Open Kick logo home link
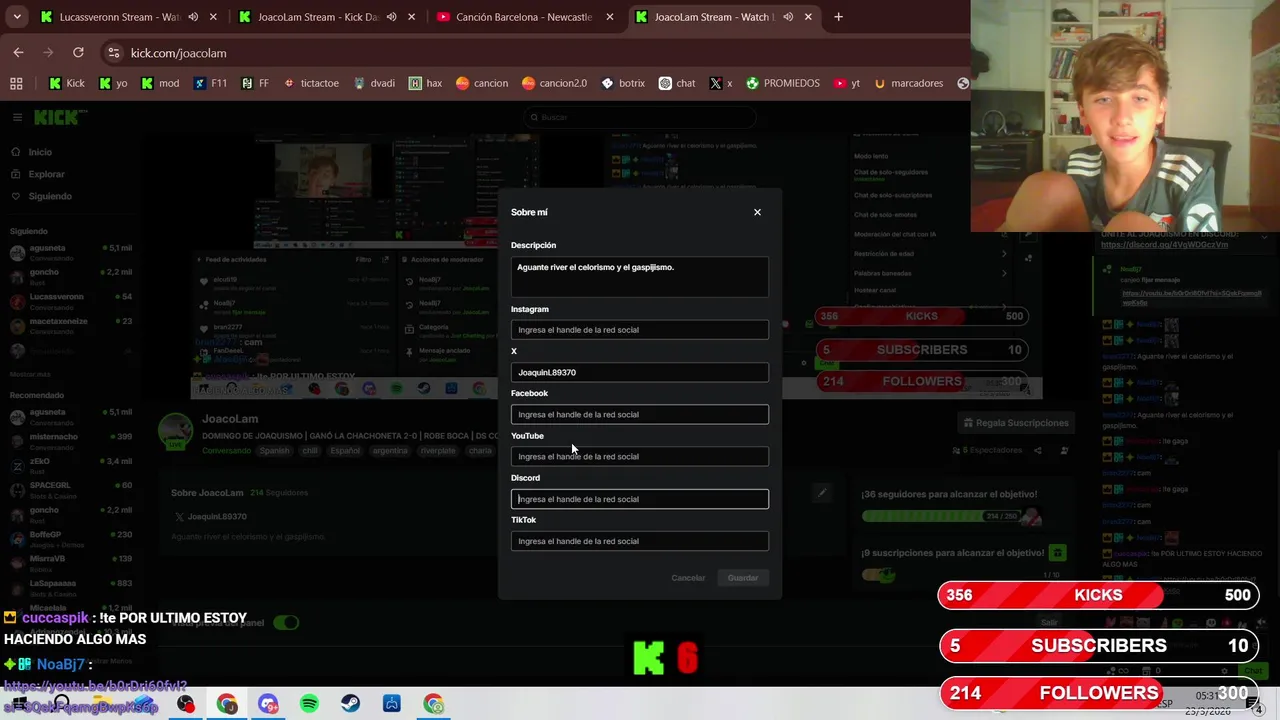The image size is (1280, 720). click(x=58, y=117)
